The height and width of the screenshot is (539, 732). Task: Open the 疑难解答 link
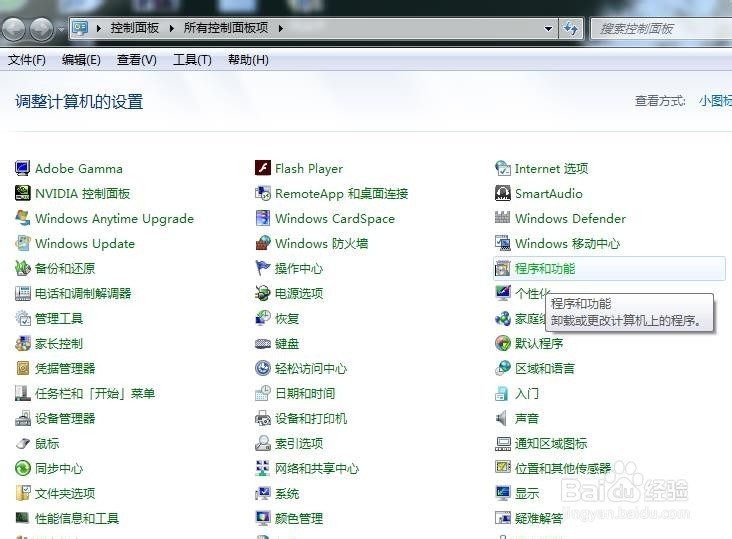[539, 518]
